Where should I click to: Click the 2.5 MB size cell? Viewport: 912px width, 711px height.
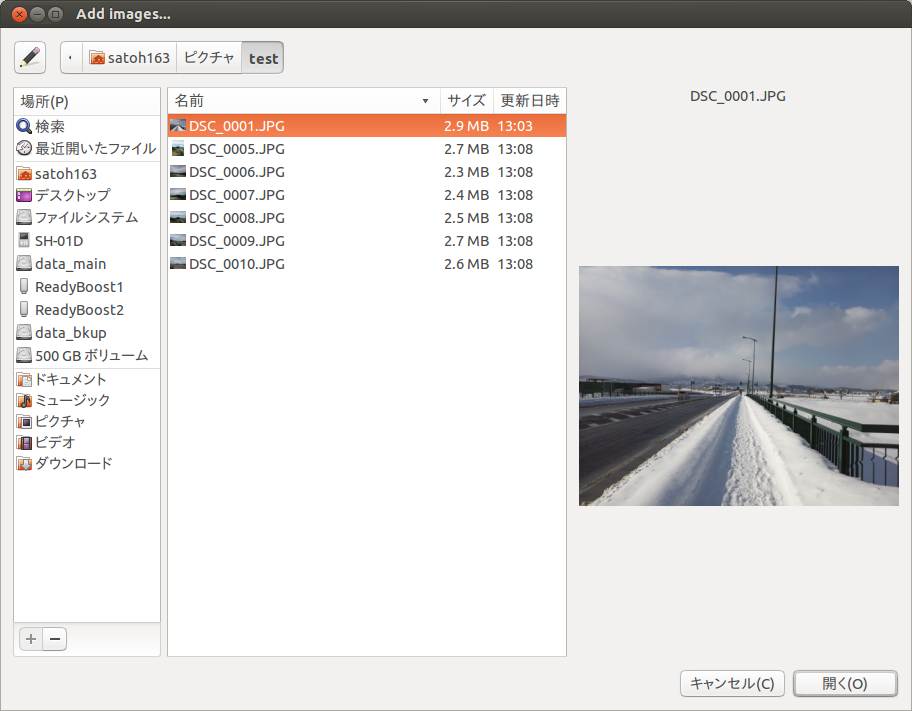[x=466, y=218]
